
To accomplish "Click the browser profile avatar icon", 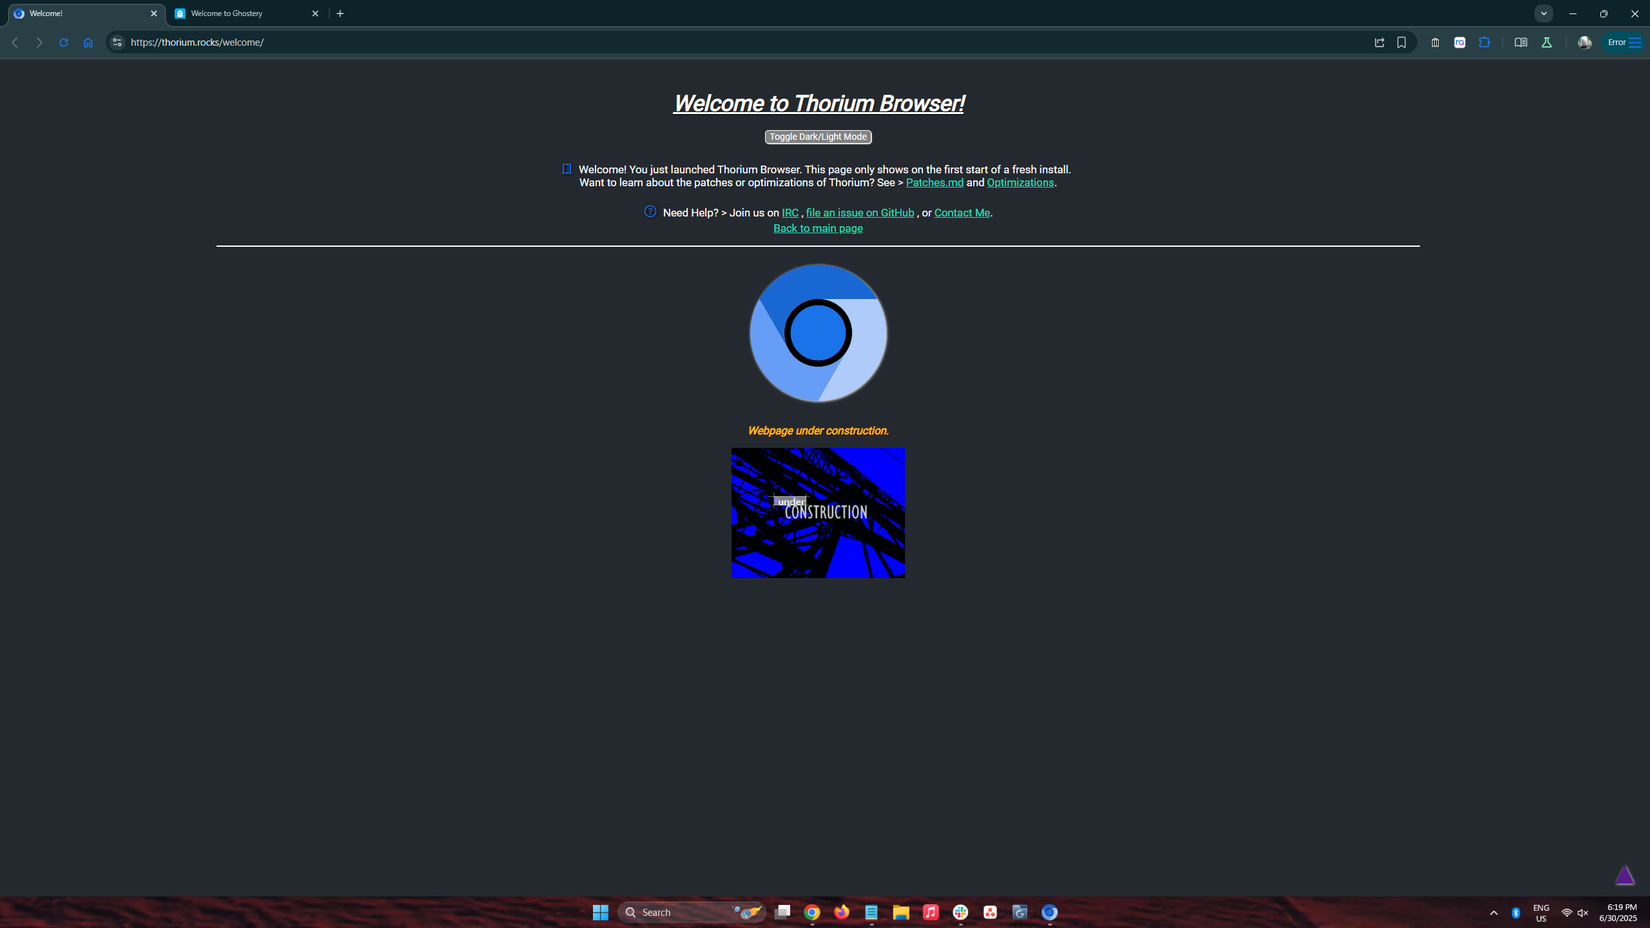I will (x=1585, y=42).
